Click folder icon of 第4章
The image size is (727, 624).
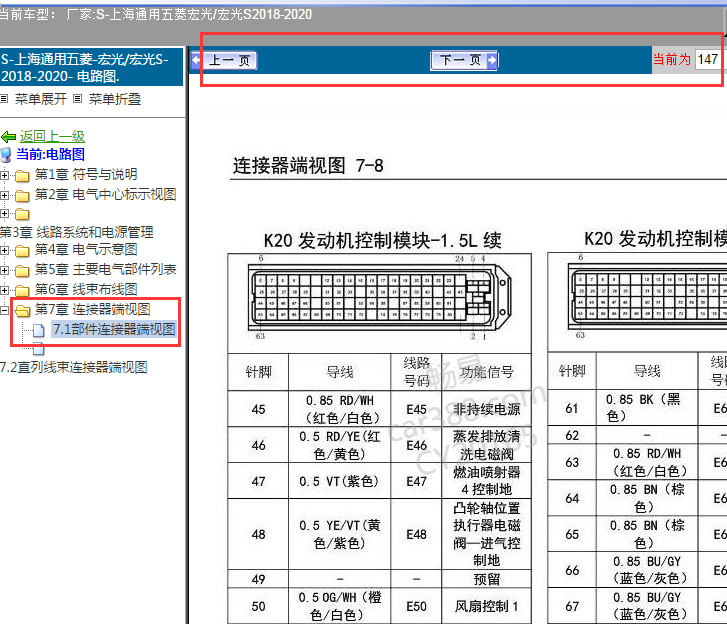[22, 251]
